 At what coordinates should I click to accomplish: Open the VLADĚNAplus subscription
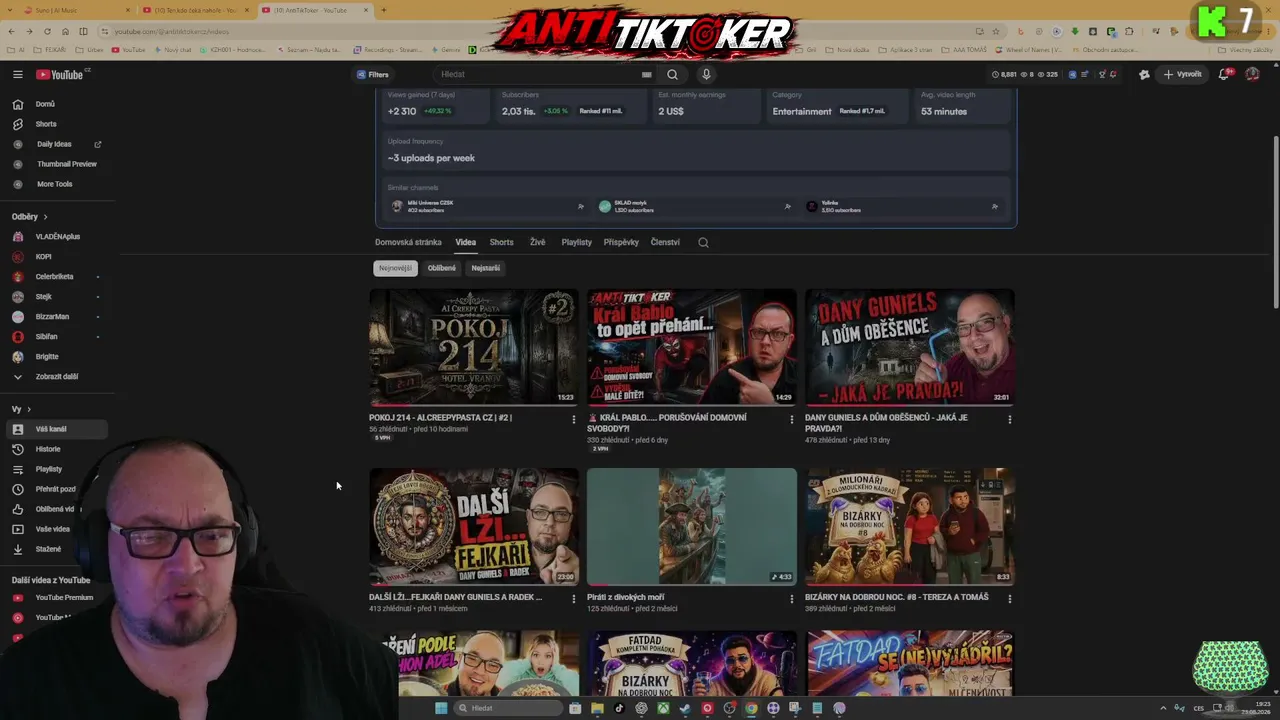pos(55,237)
